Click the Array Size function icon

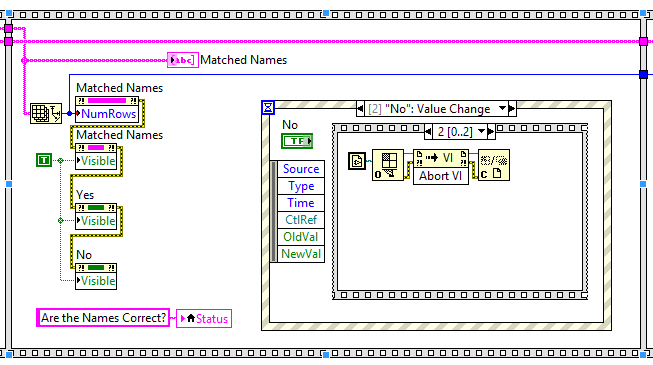point(46,113)
